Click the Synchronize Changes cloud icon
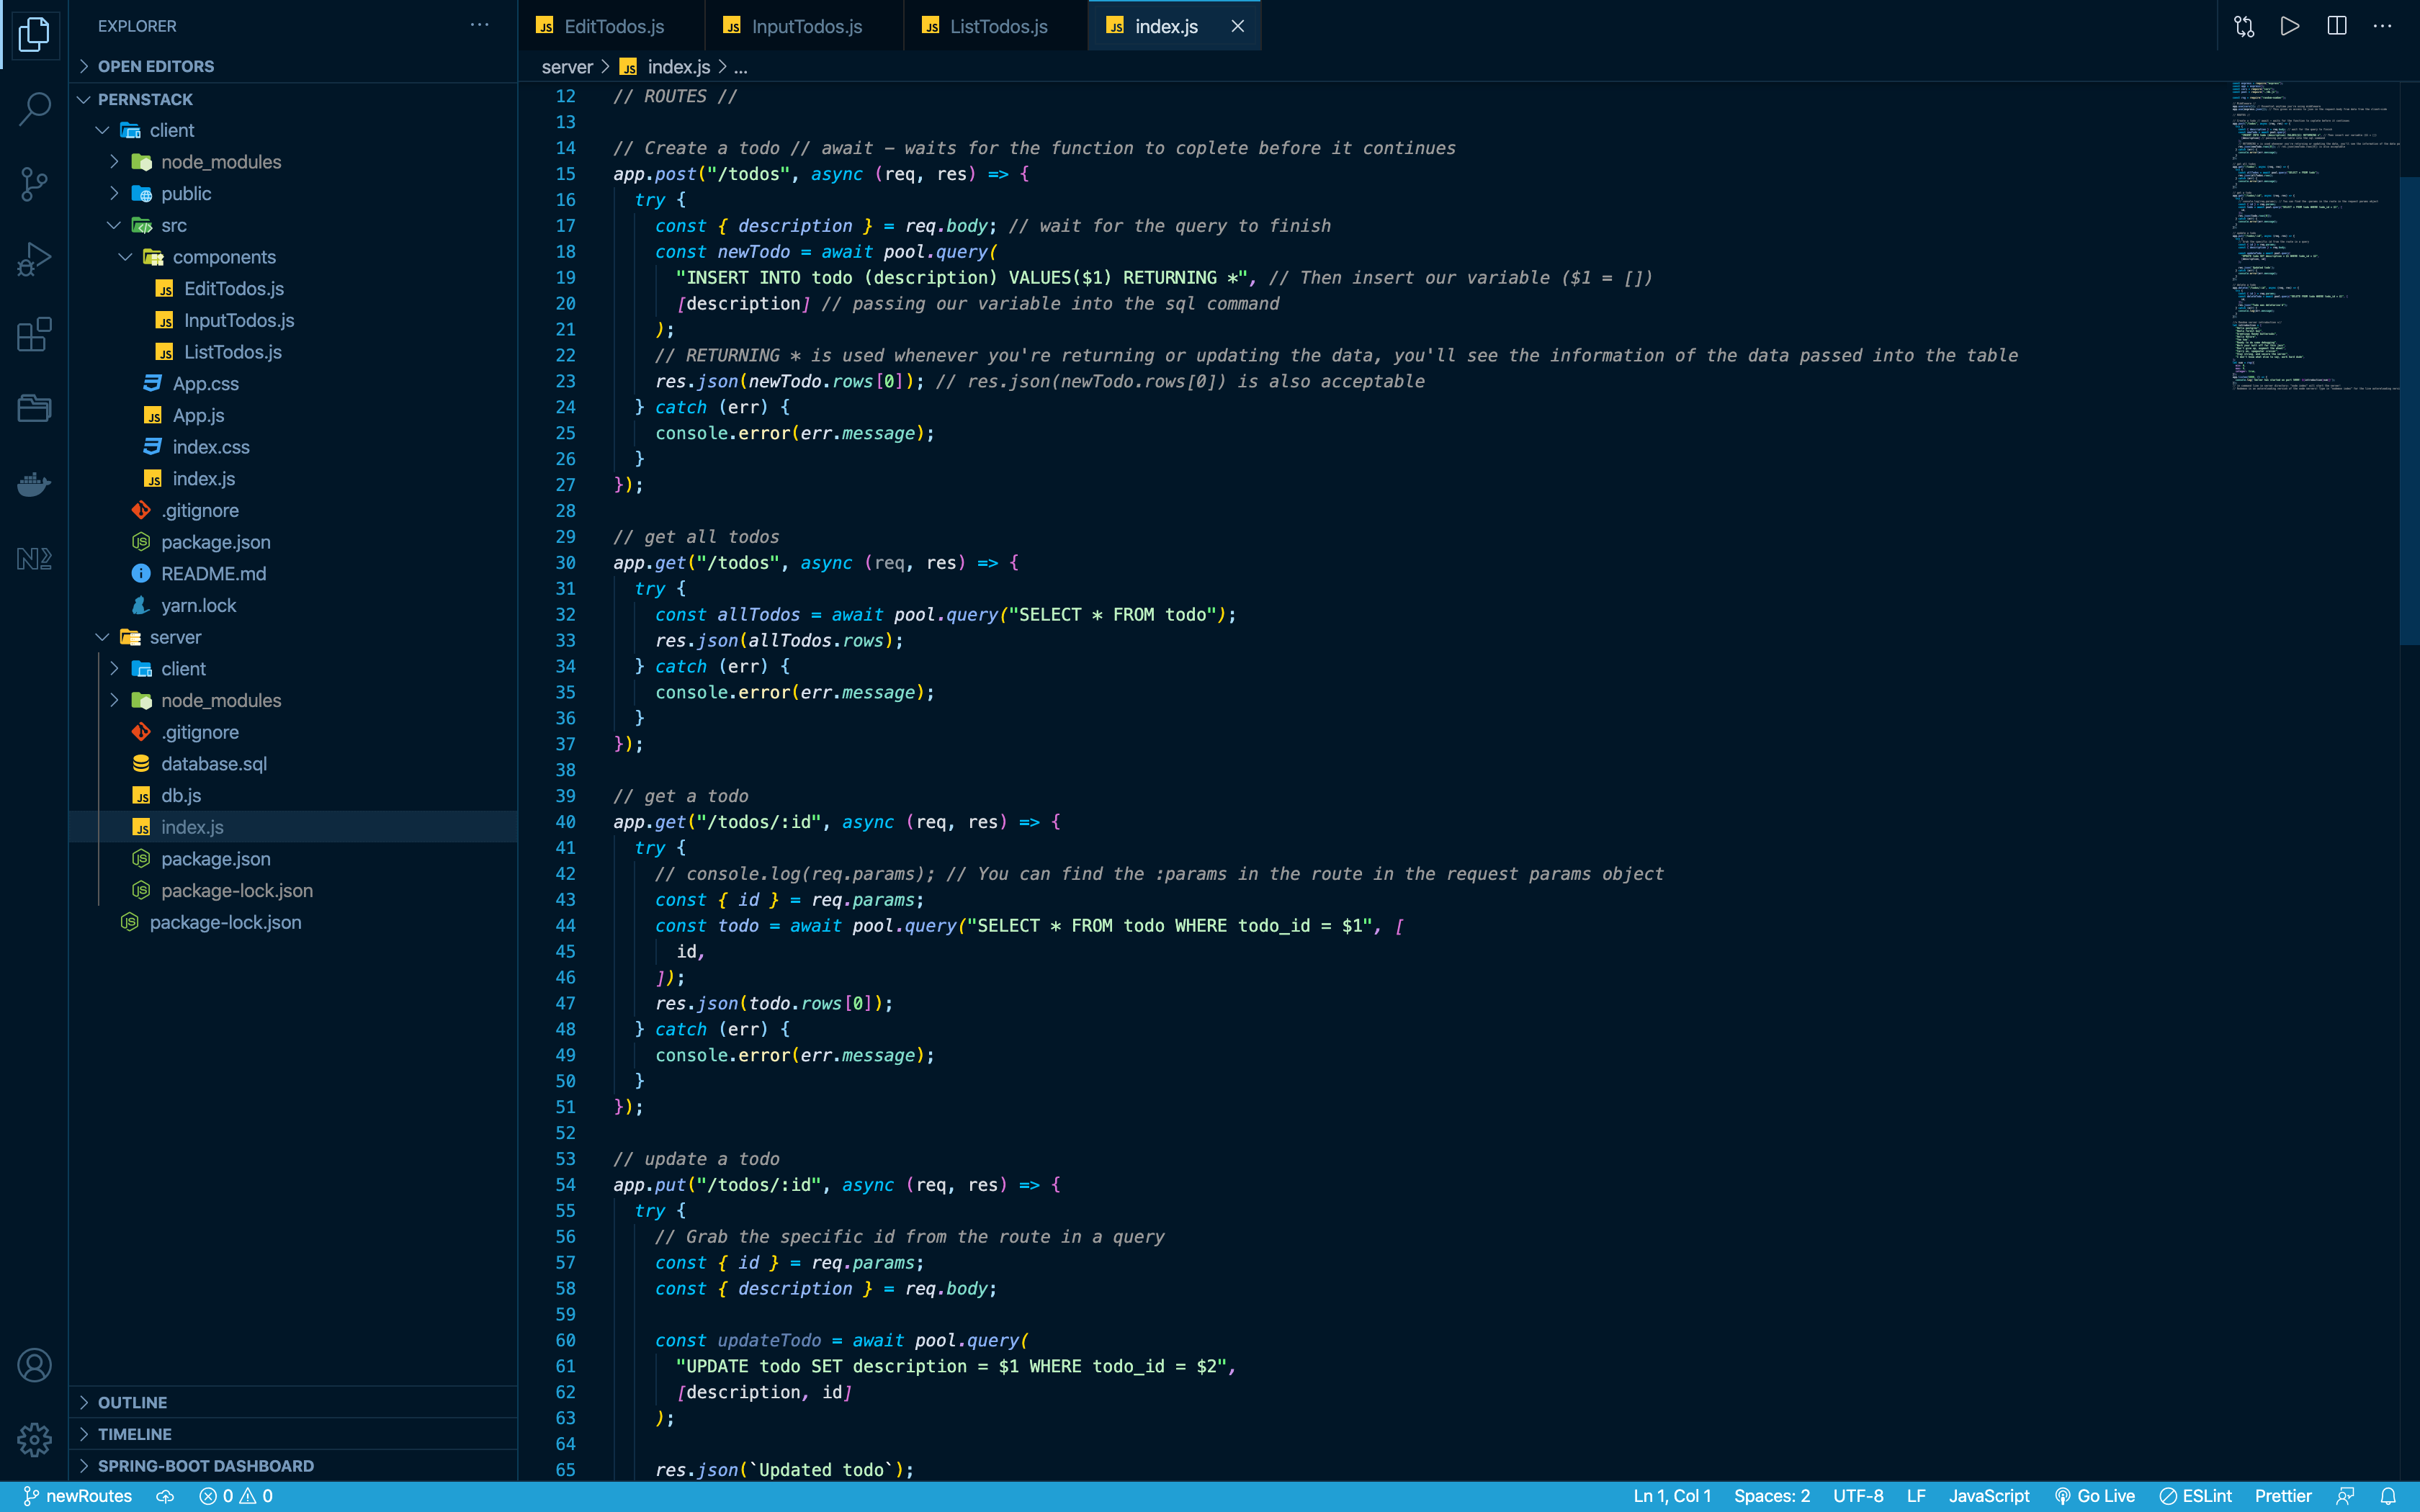The width and height of the screenshot is (2420, 1512). tap(165, 1496)
